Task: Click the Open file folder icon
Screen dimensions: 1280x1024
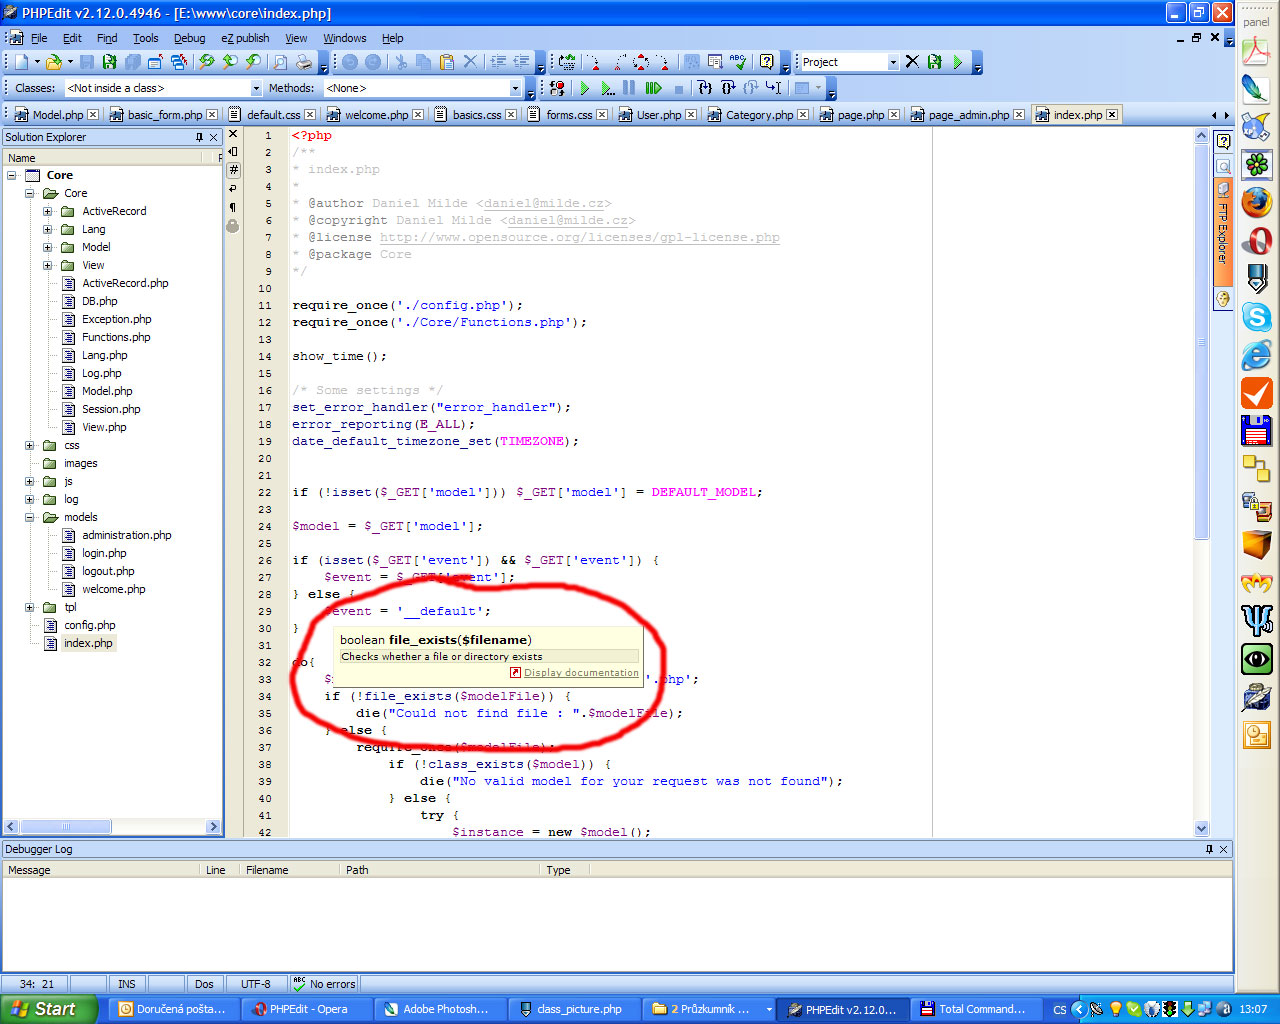Action: click(53, 62)
